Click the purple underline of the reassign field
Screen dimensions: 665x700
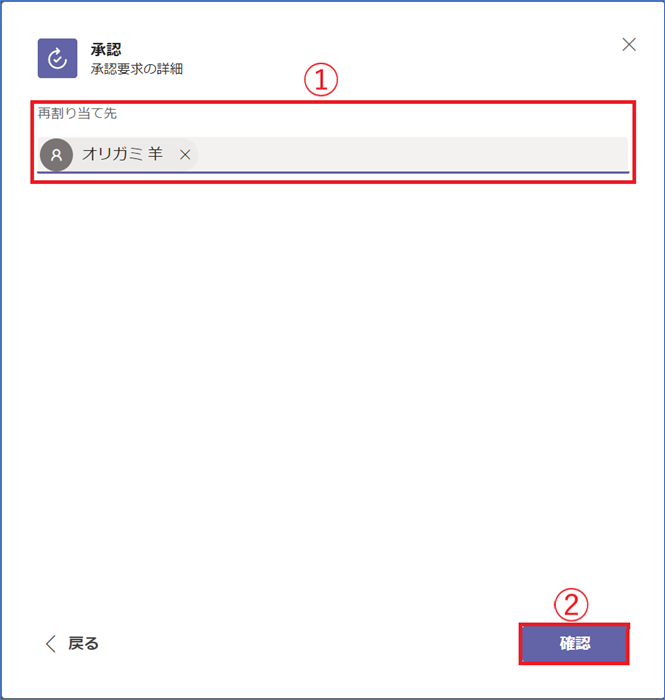(x=333, y=172)
